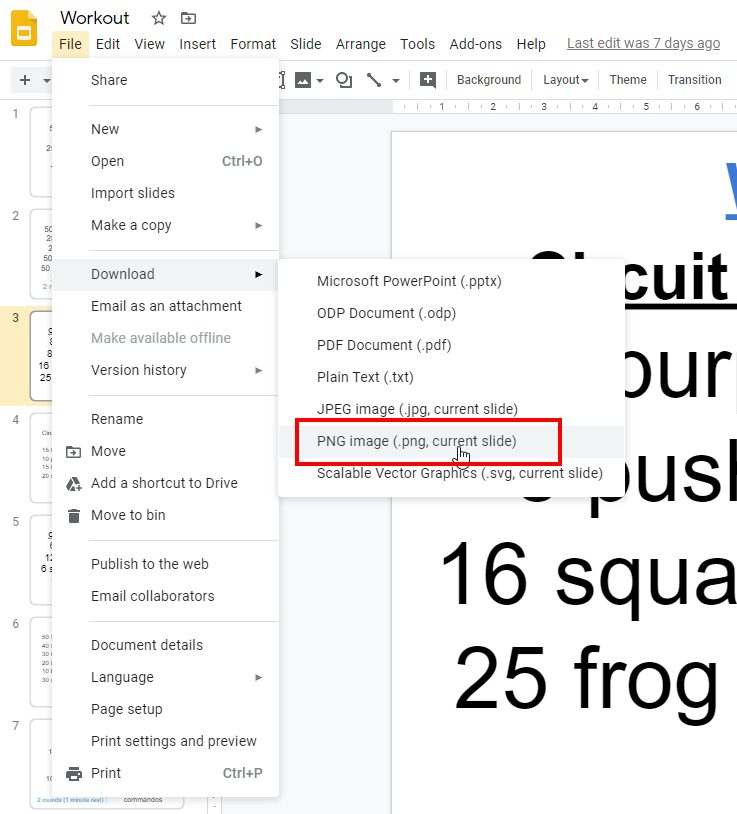Open the line tool dropdown arrow

tap(396, 80)
